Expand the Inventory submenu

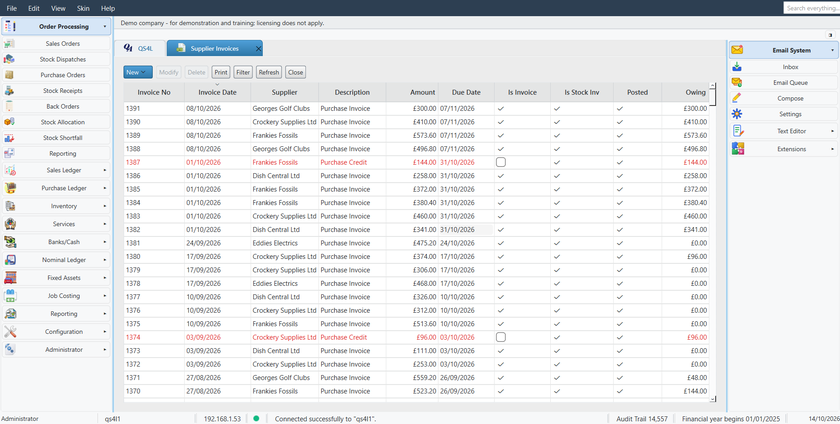105,206
